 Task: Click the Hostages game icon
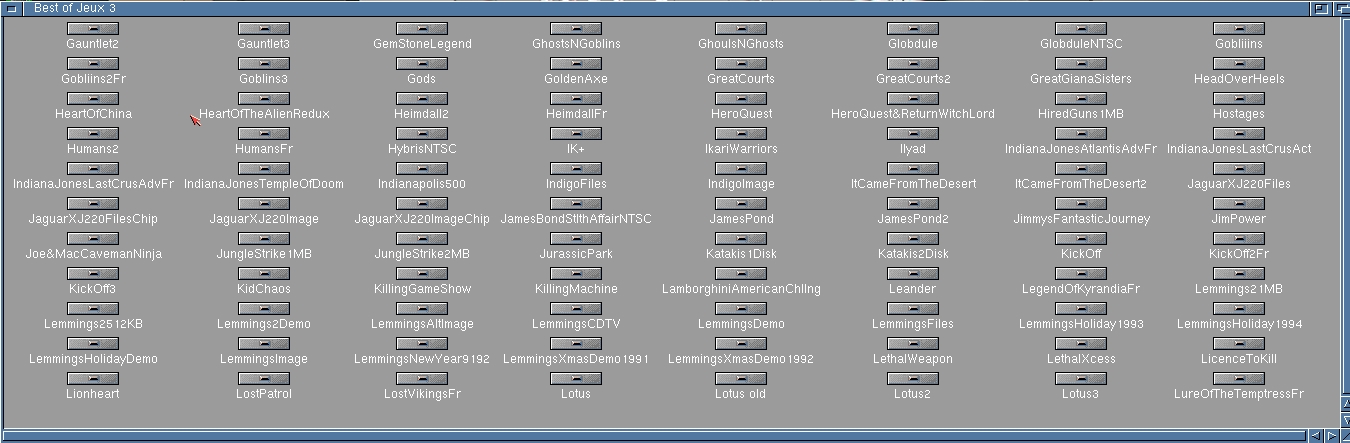tap(1239, 99)
